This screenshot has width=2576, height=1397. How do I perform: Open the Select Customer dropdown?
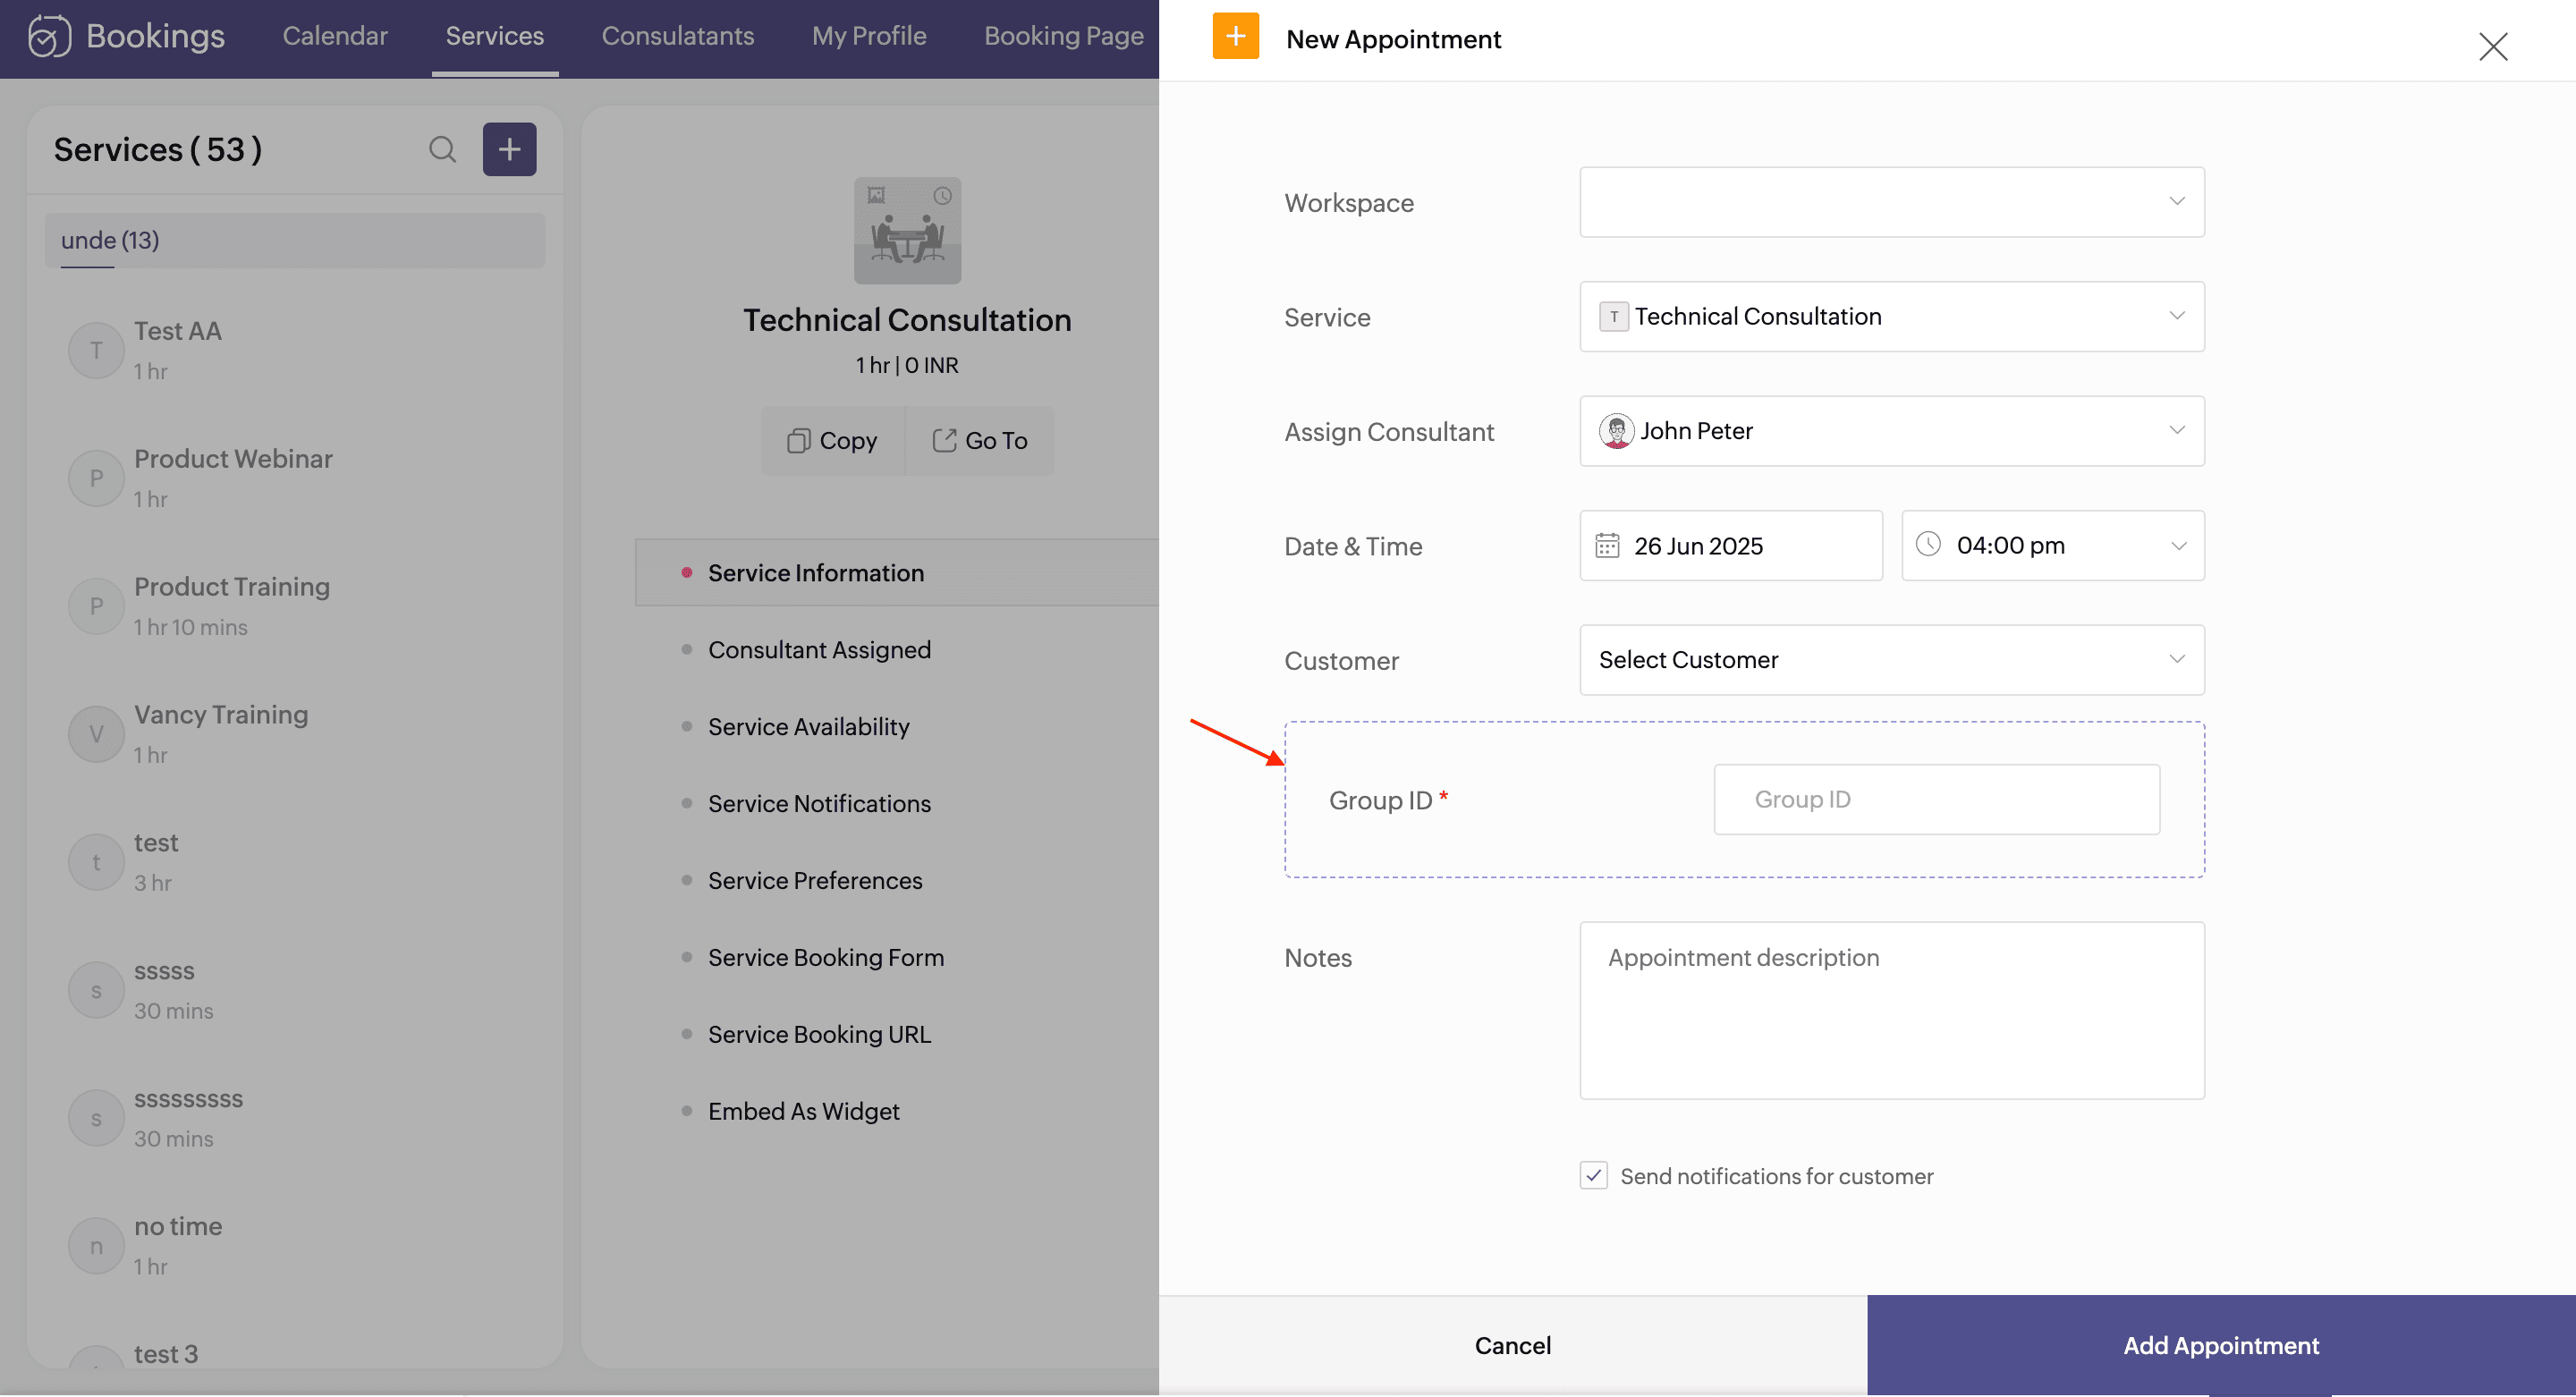[x=1891, y=660]
